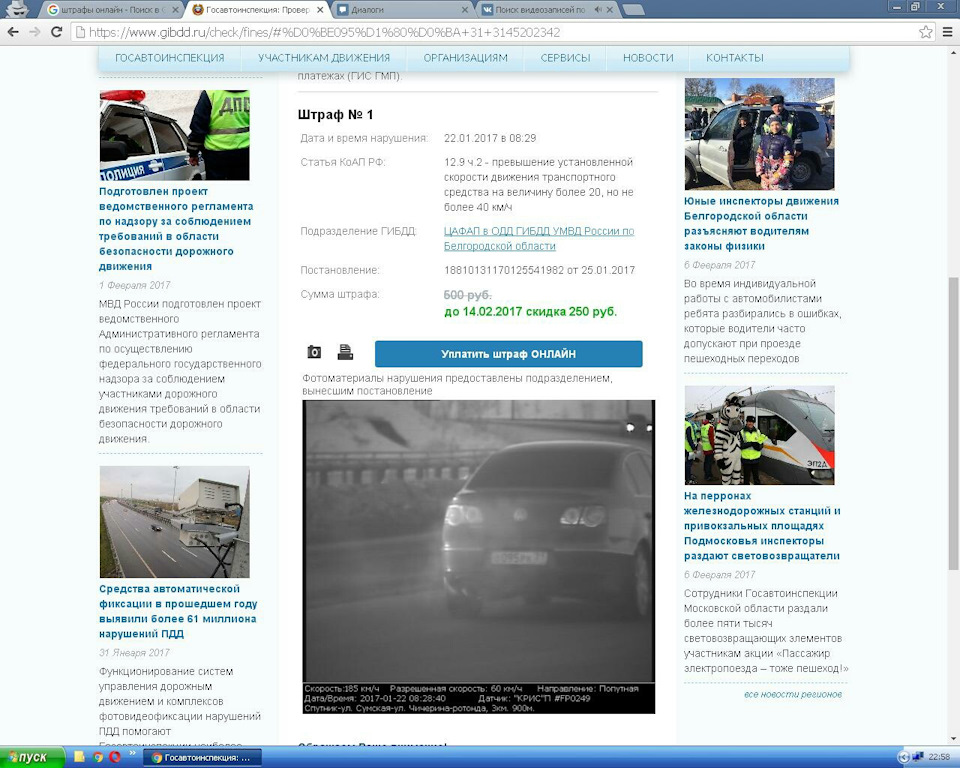Open 'На перронах железнодорожных станций' news link
This screenshot has width=960, height=768.
[762, 525]
